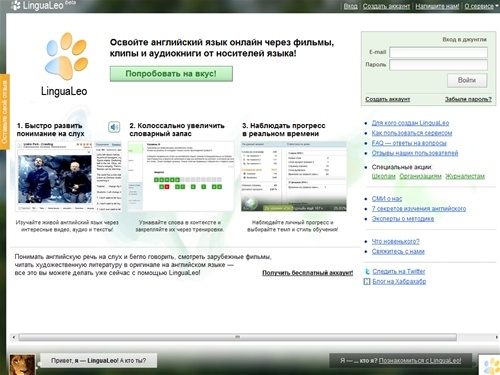Image resolution: width=500 pixels, height=375 pixels.
Task: Click heading 3. Наблюдать прогресс в реальном времени
Action: 284,130
